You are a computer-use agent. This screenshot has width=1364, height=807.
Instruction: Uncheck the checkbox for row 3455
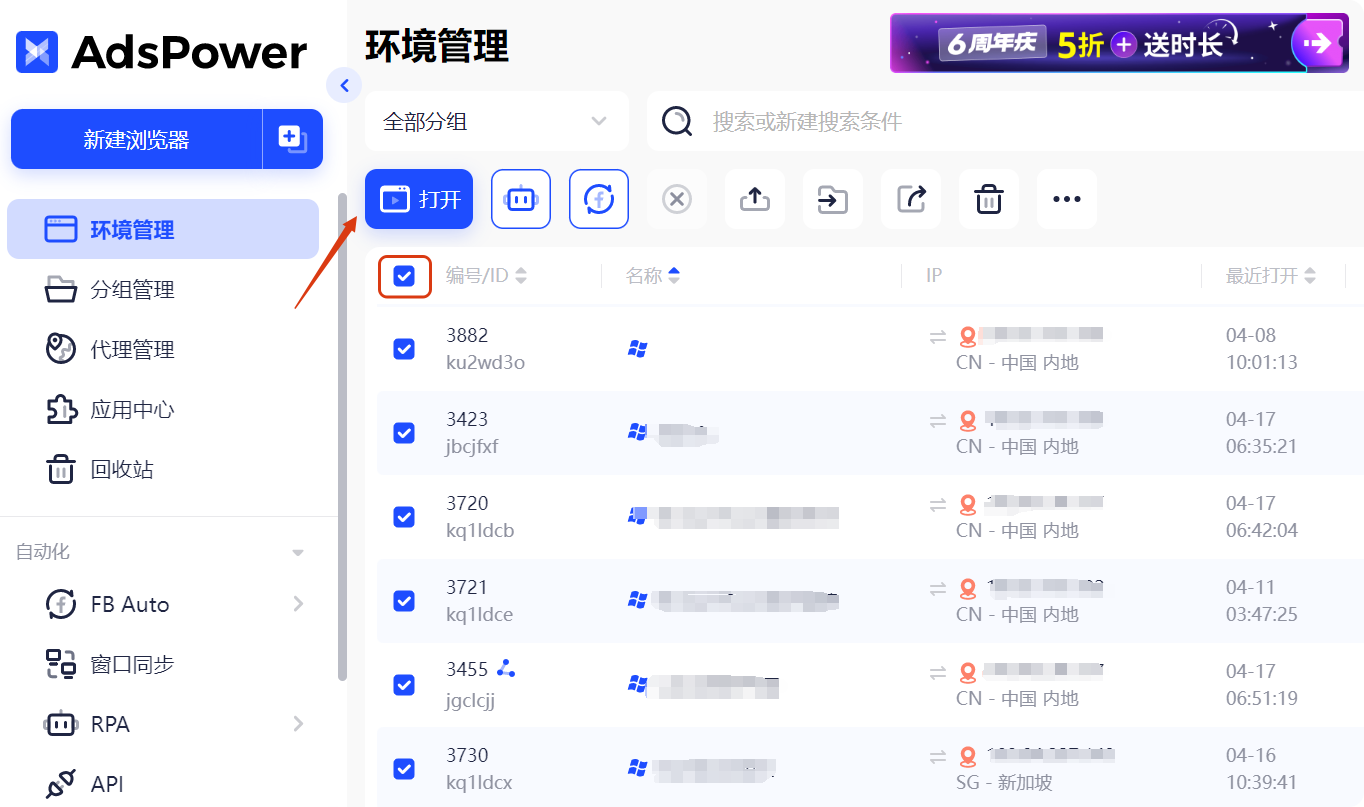404,684
